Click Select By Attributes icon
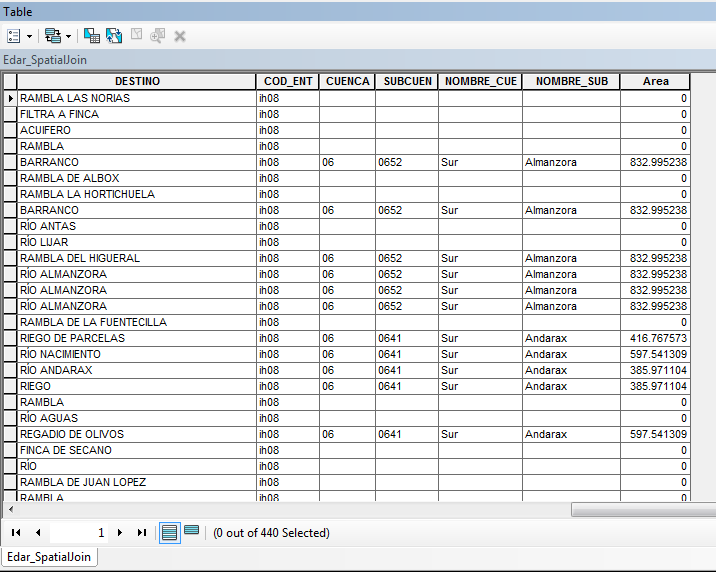Screen dimensions: 716x572 (x=92, y=36)
